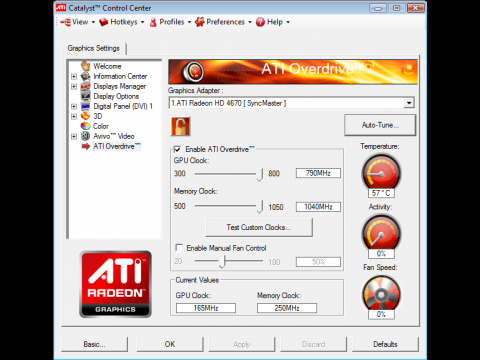Click the View menu icon

(65, 22)
